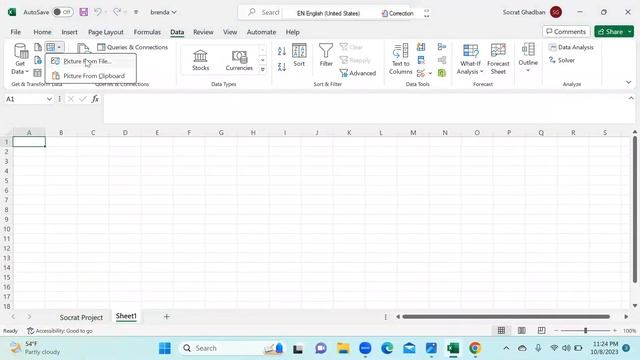Click the Remove Duplicates icon

(x=421, y=60)
